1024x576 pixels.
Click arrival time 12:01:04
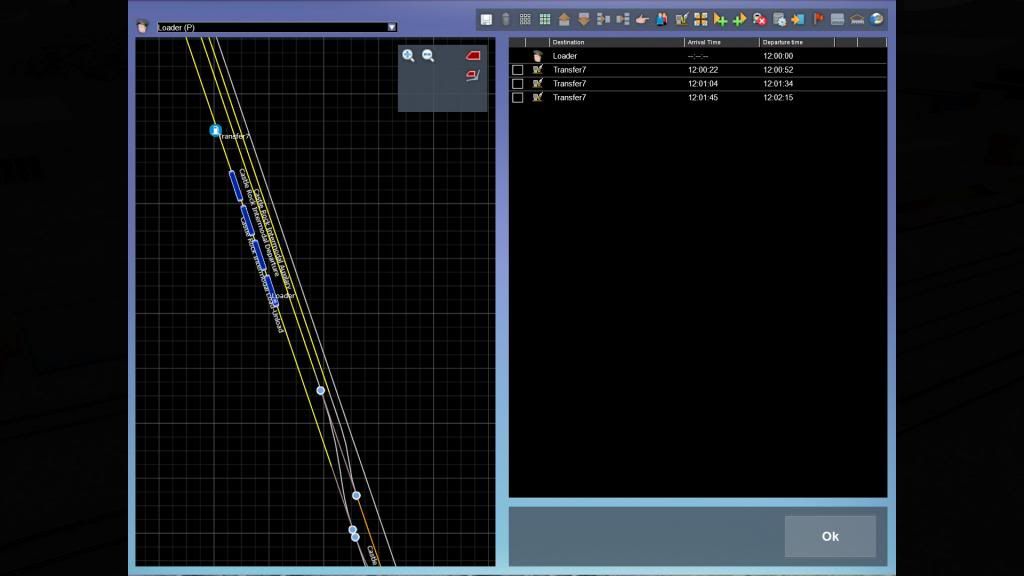[703, 84]
